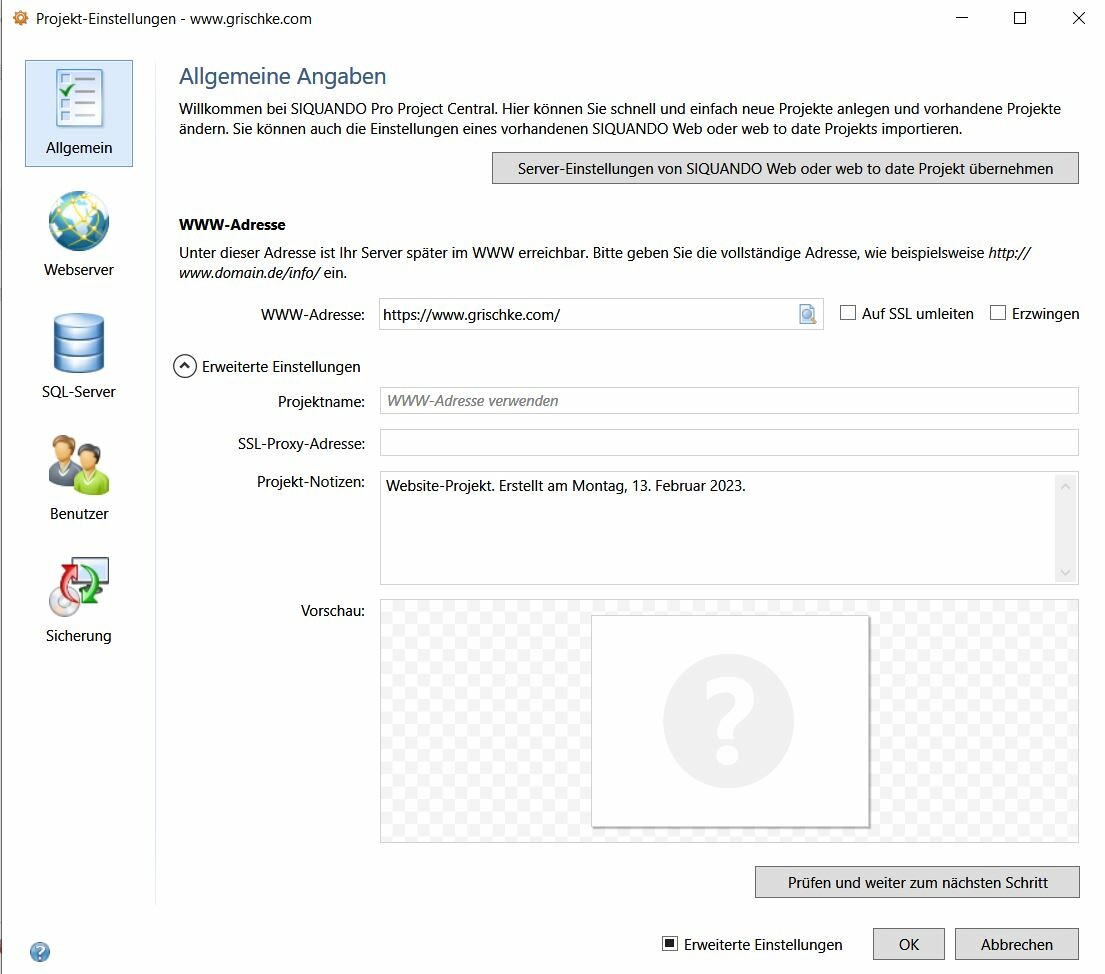Click the Projekt-Notizen: label
This screenshot has height=974, width=1105.
(311, 481)
